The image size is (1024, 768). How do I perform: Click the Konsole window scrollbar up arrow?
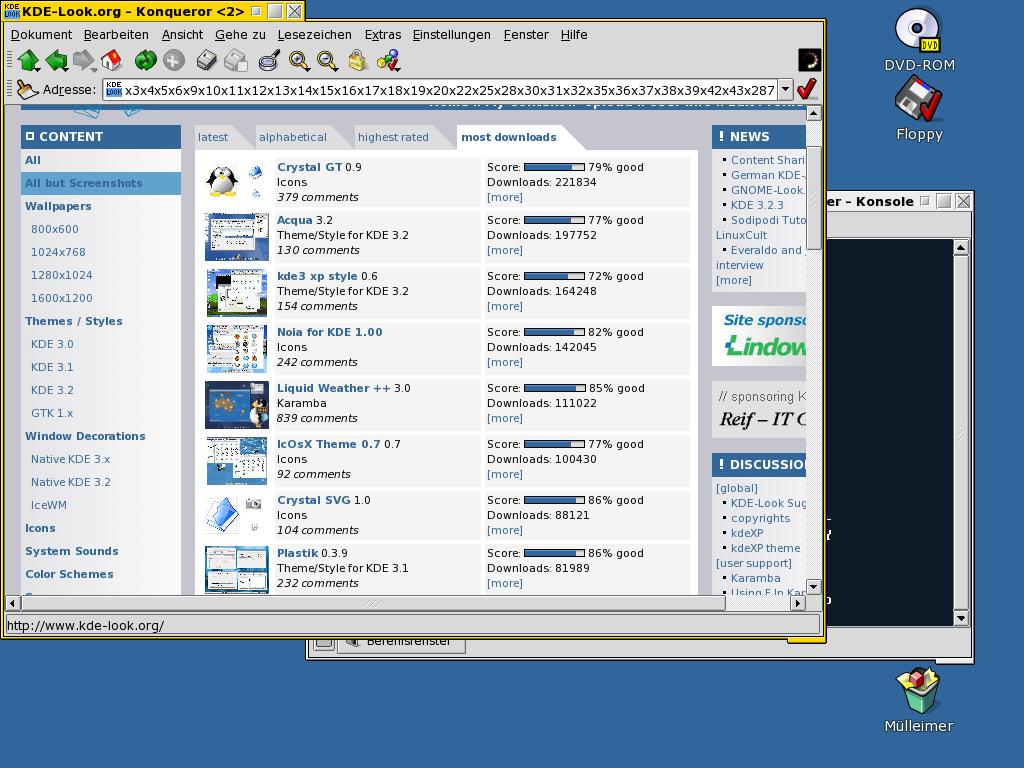[x=961, y=248]
